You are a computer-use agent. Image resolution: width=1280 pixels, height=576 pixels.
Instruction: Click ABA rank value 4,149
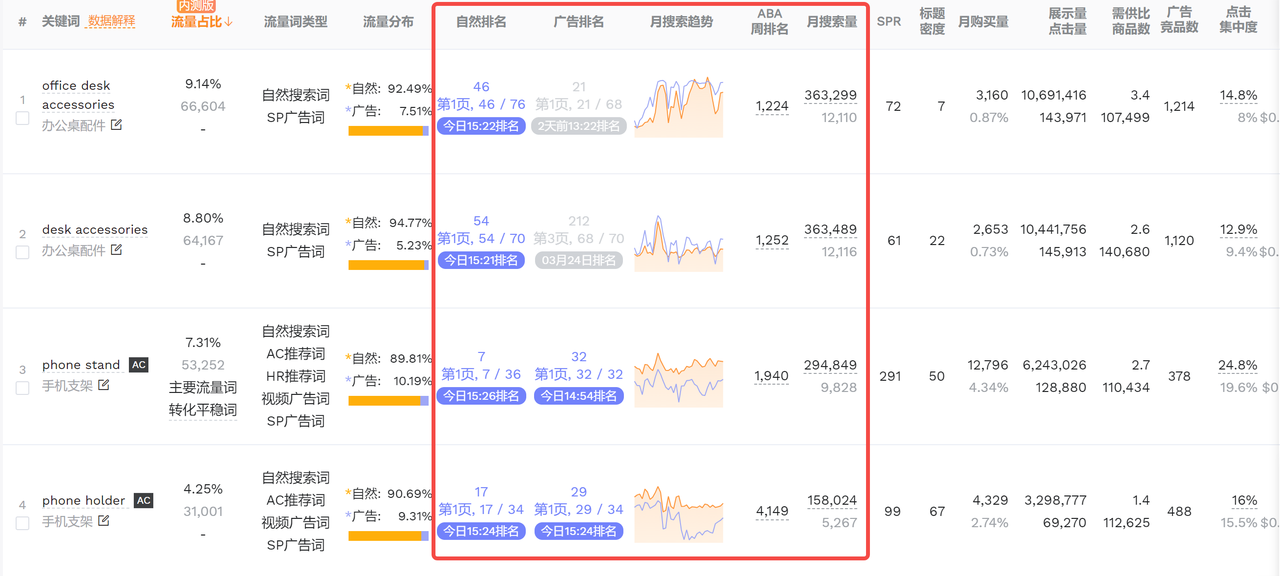click(x=772, y=511)
